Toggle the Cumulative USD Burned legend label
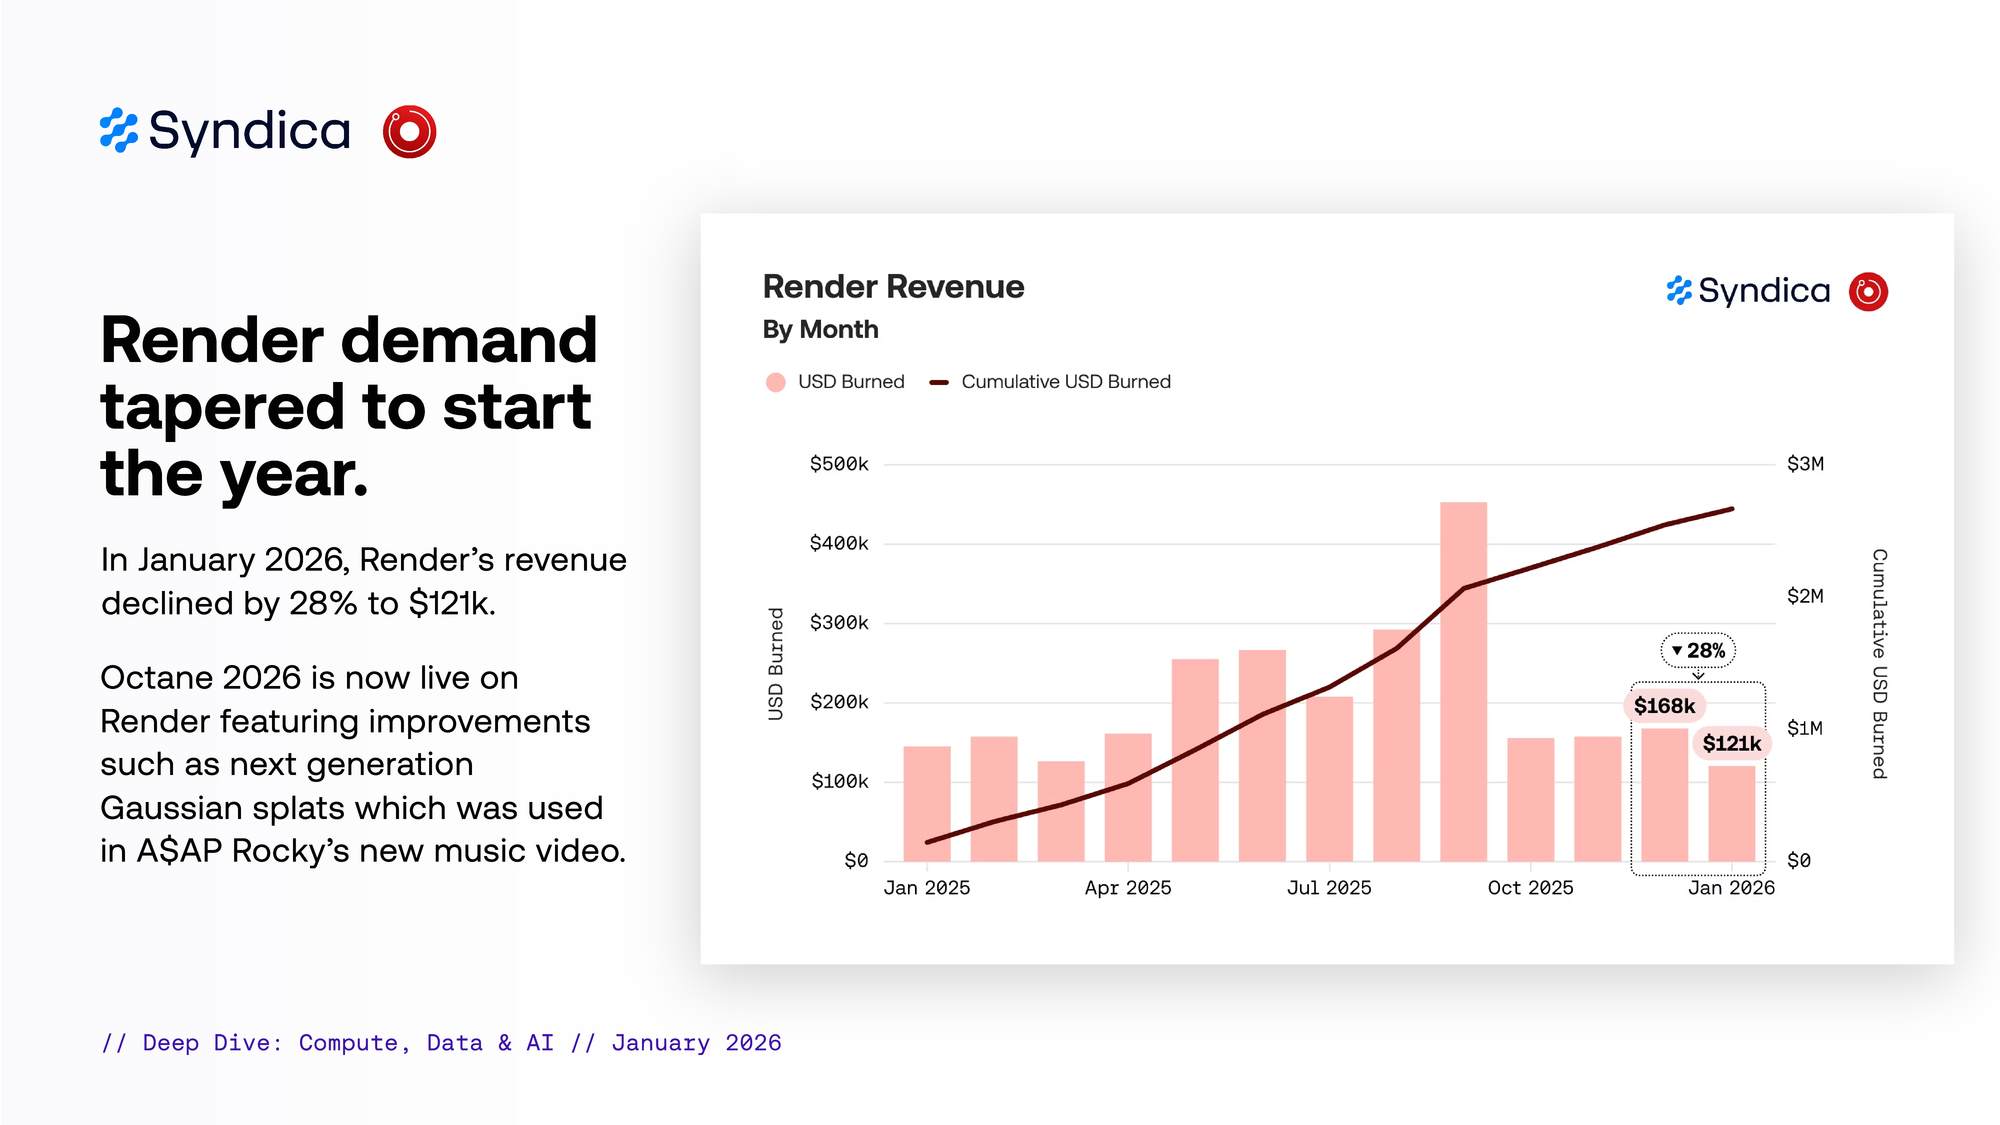Image resolution: width=2000 pixels, height=1125 pixels. pyautogui.click(x=1066, y=382)
